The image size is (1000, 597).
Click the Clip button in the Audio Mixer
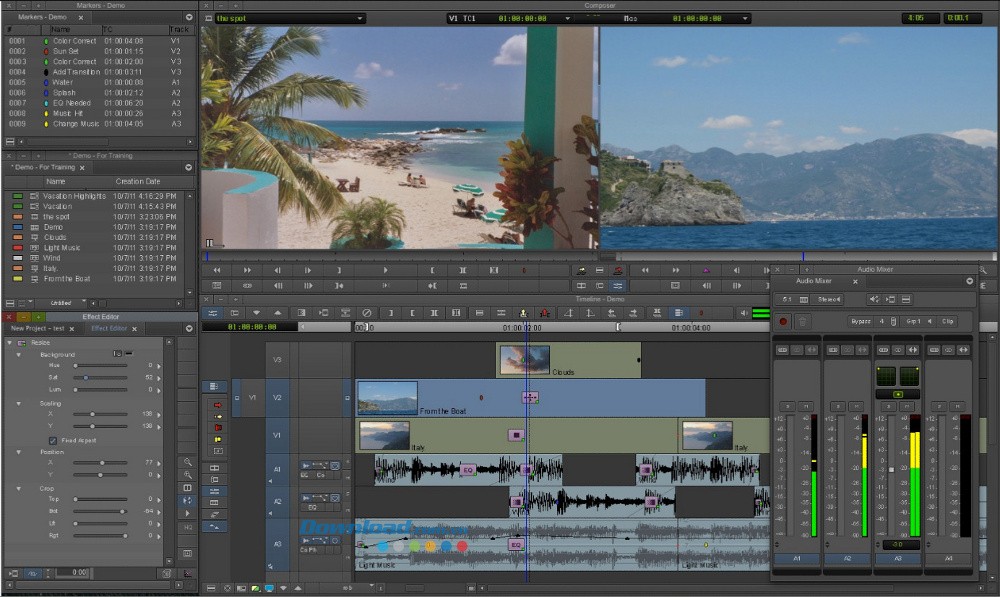[948, 321]
